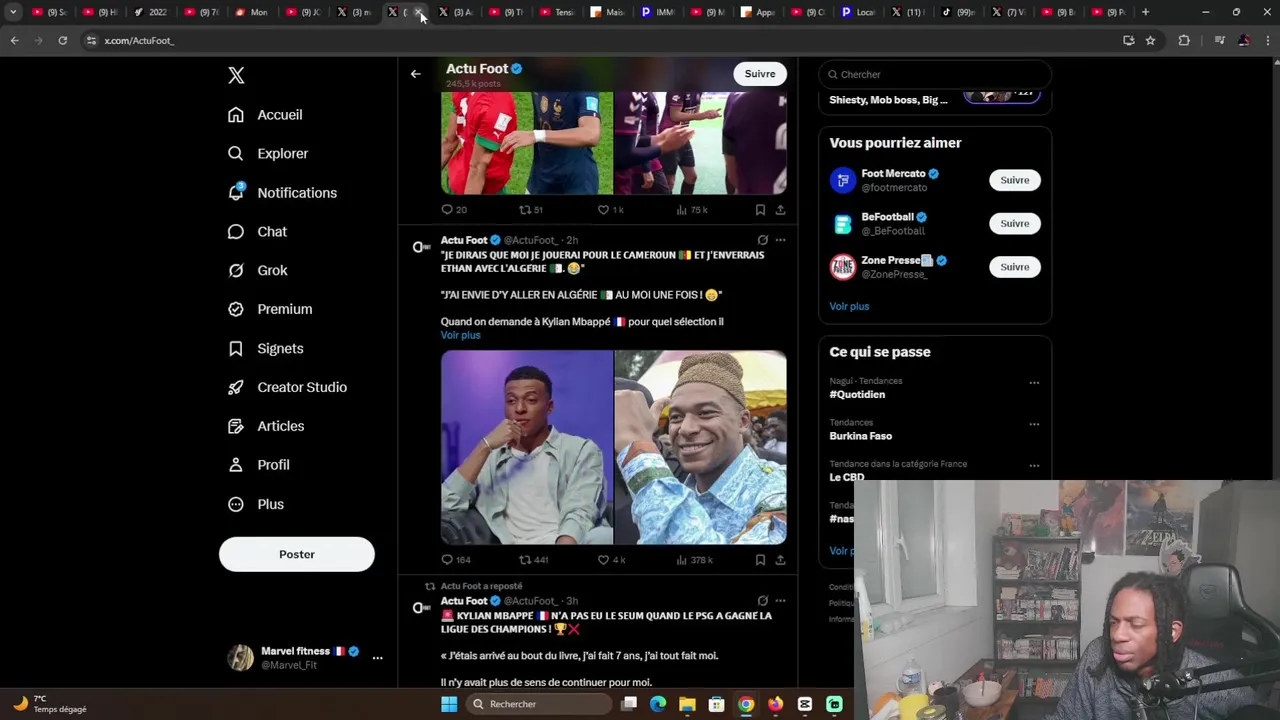Reply to the Mbappé Cameroun post with 164 replies
This screenshot has width=1280, height=720.
[455, 560]
